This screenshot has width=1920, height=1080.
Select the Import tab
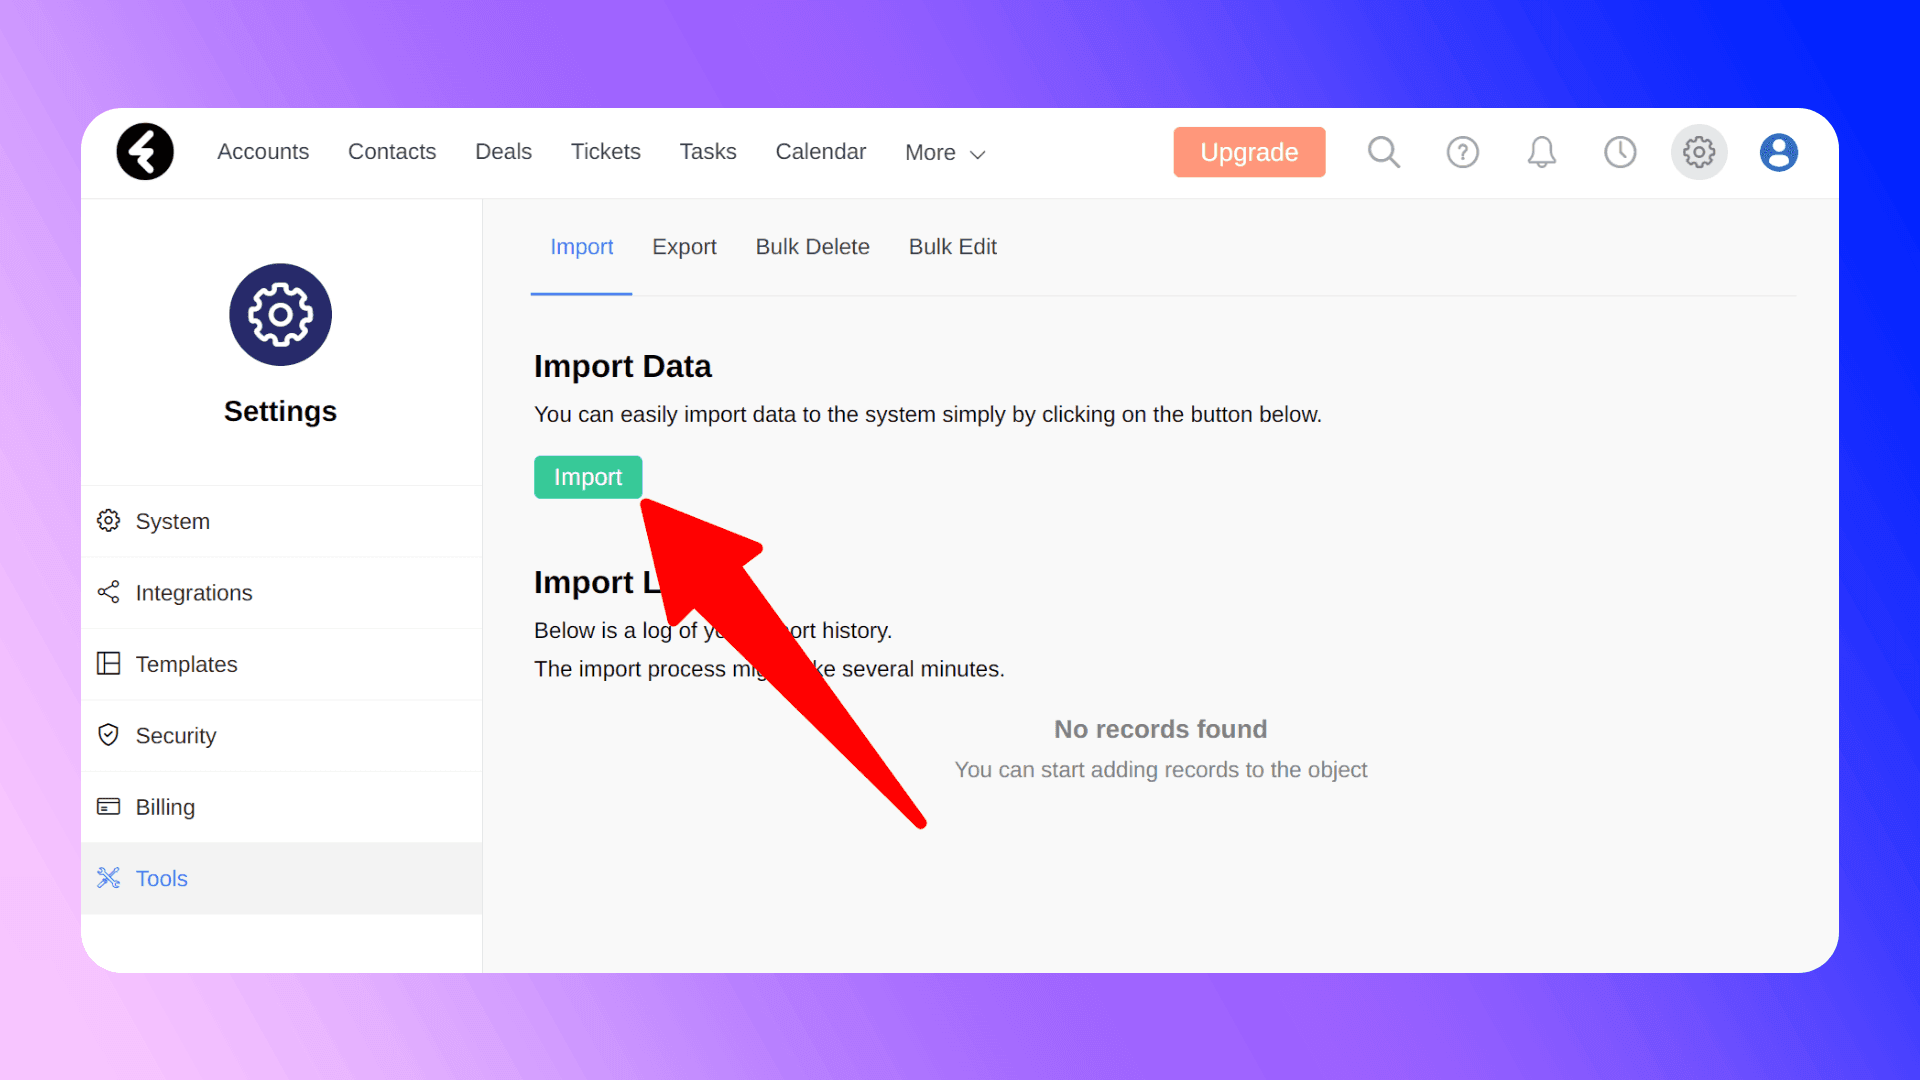[x=581, y=247]
